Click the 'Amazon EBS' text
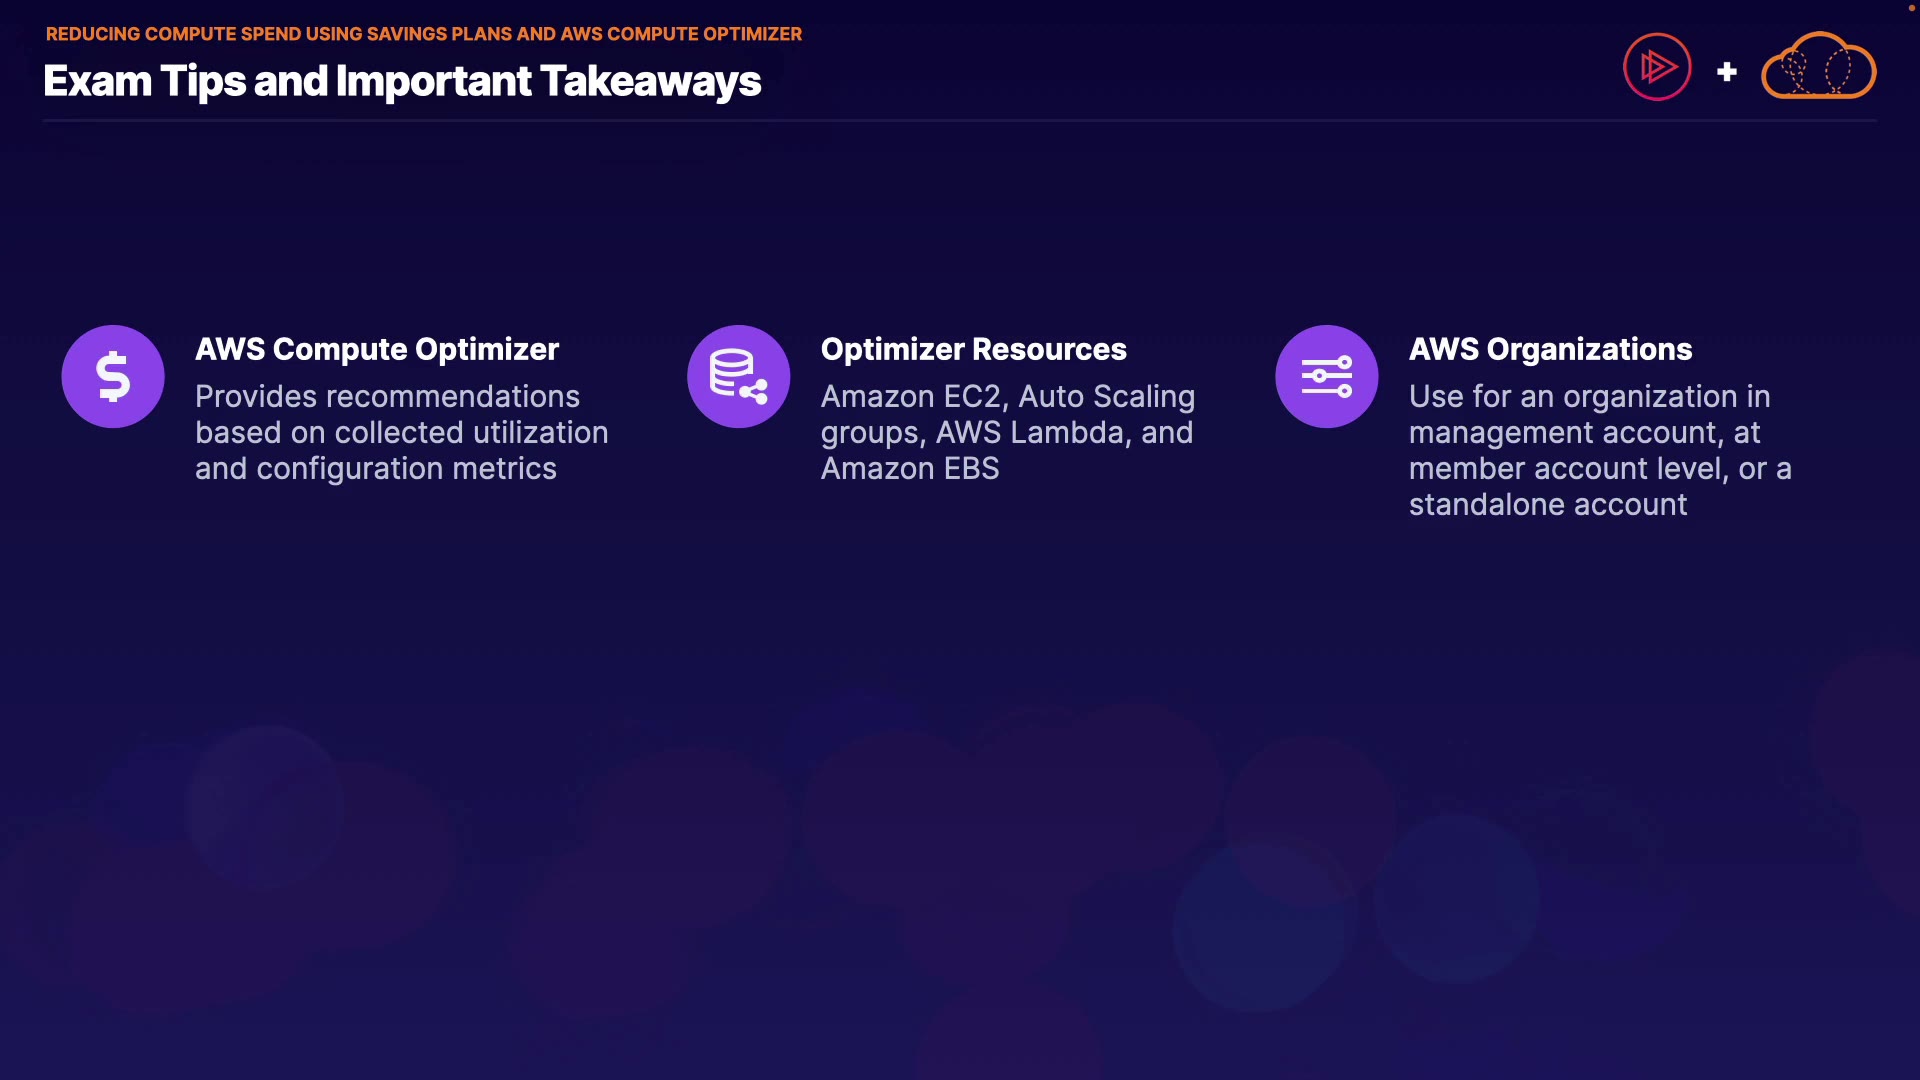The height and width of the screenshot is (1080, 1920). click(x=909, y=469)
